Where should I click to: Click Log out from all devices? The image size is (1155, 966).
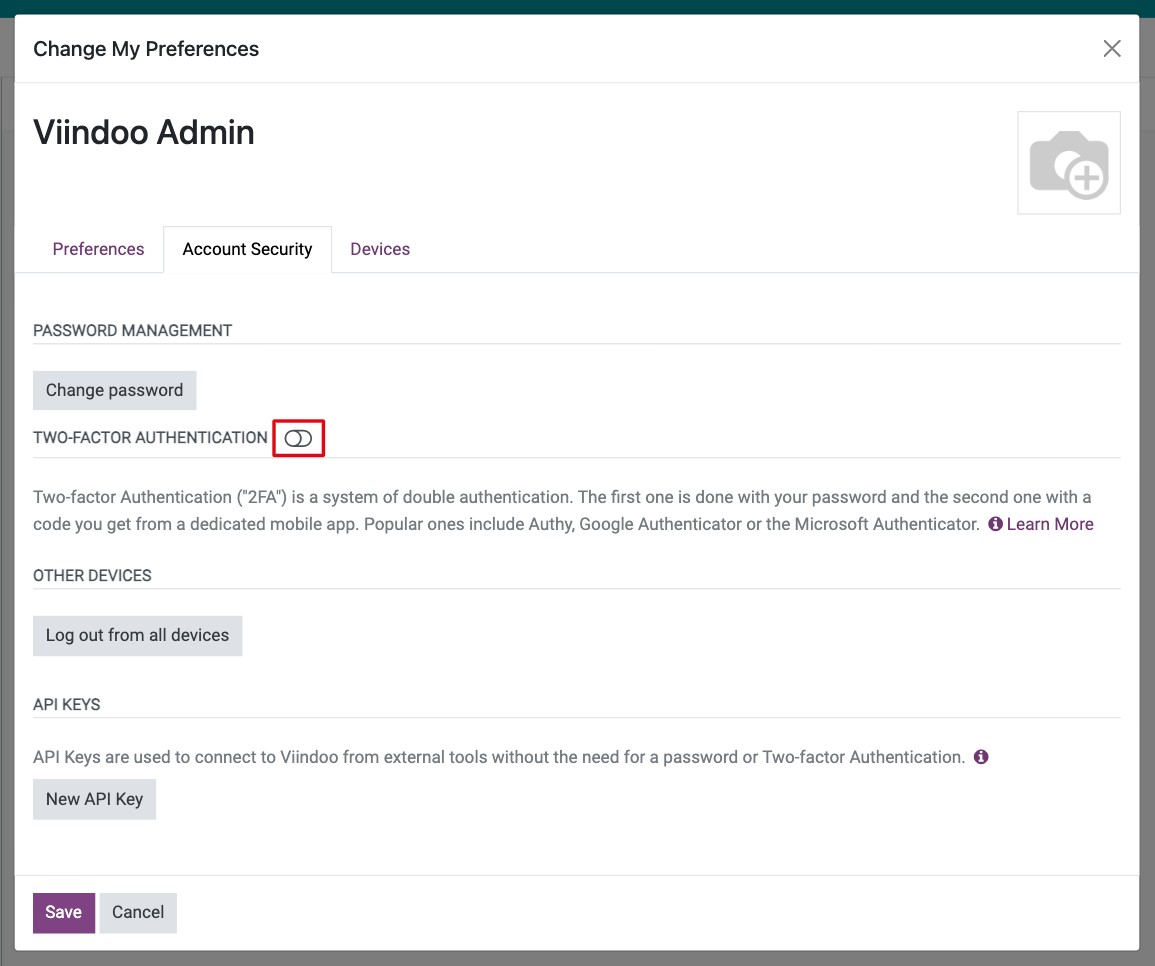coord(138,635)
